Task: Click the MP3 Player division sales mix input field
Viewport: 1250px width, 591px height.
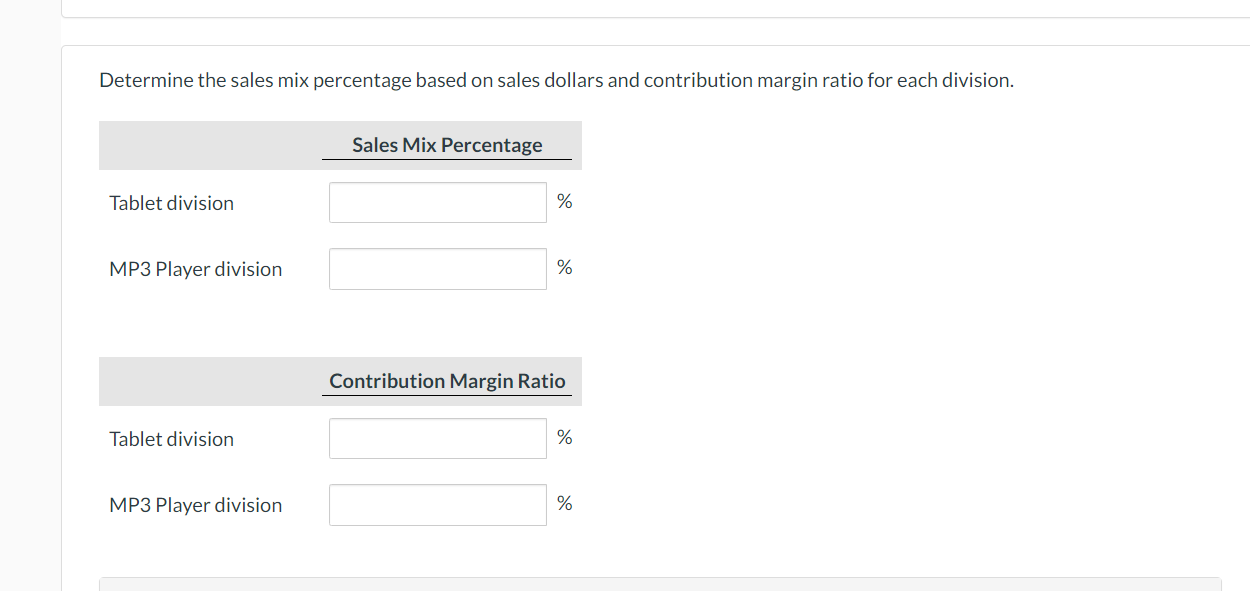Action: (x=437, y=267)
